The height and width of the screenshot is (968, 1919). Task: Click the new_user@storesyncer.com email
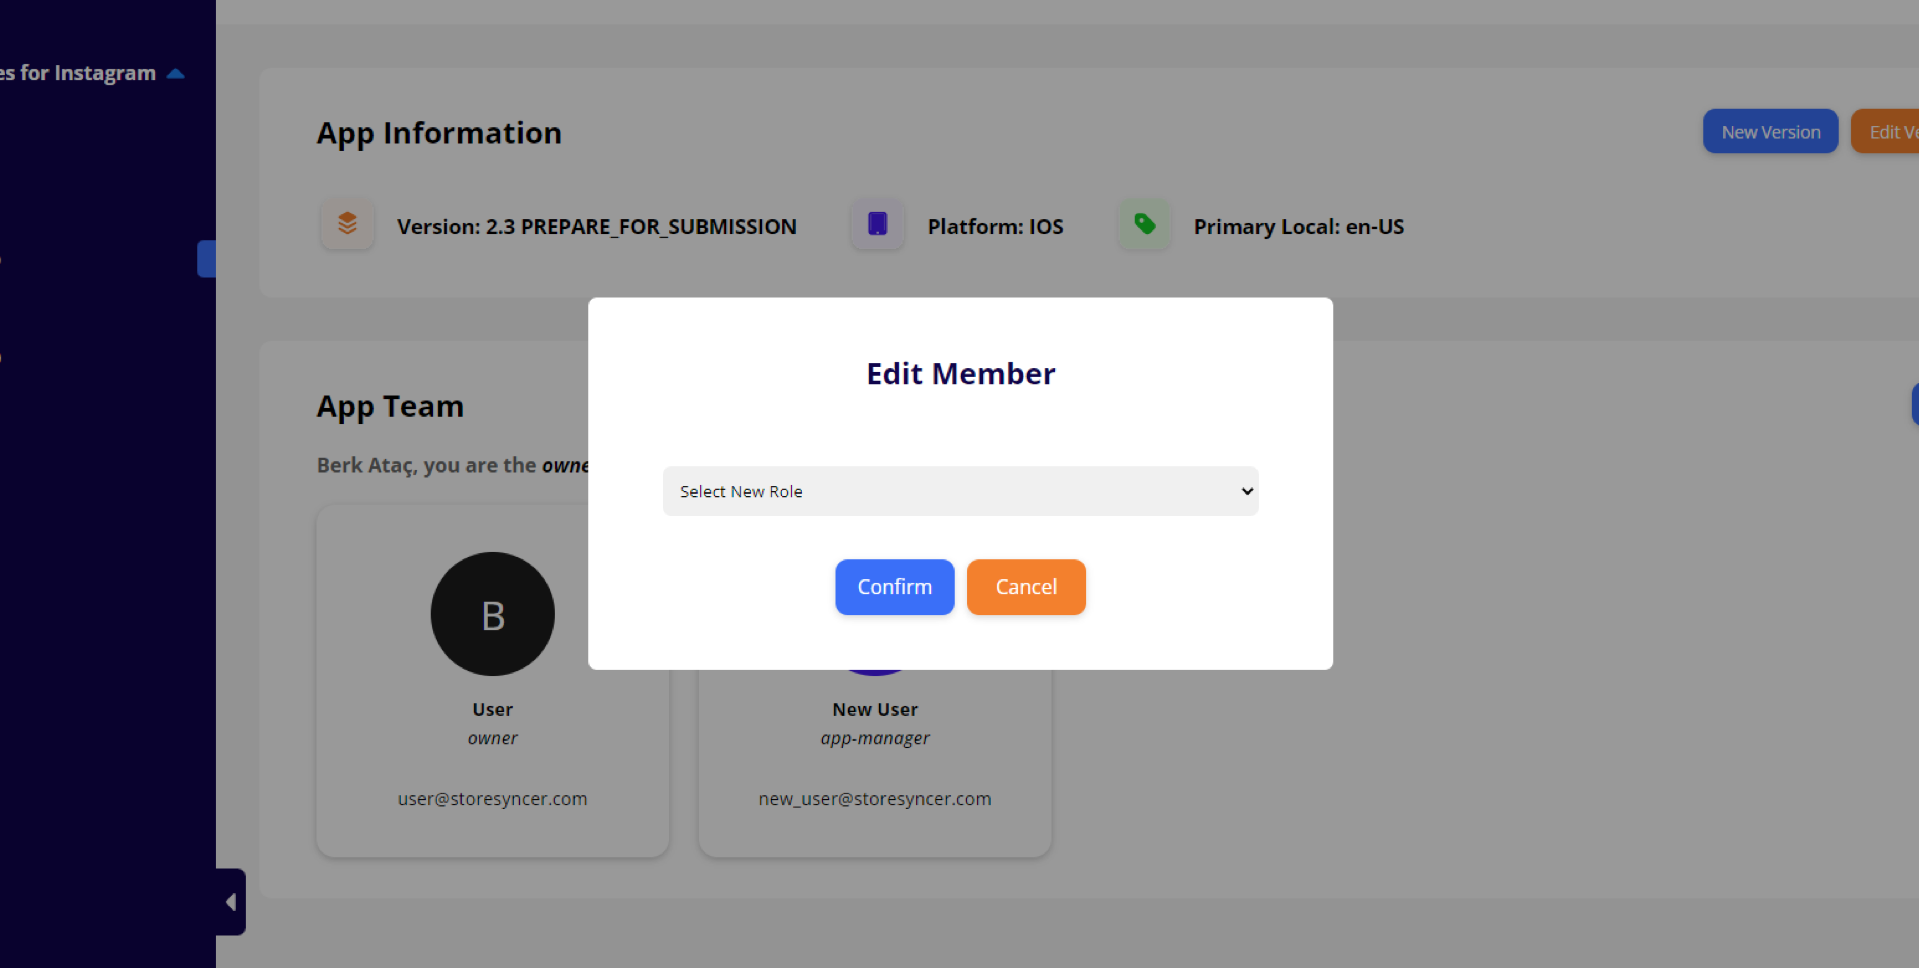[x=874, y=799]
